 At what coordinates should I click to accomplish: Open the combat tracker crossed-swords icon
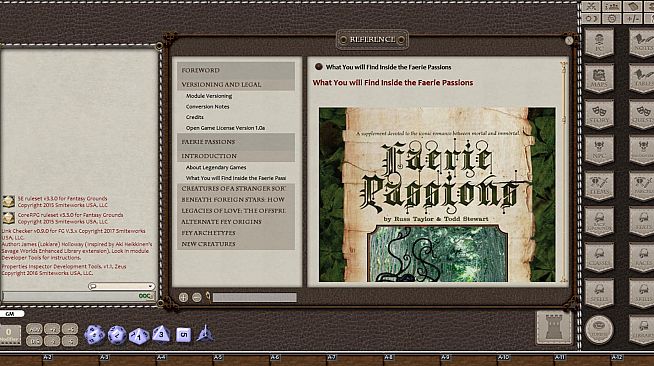tap(591, 6)
